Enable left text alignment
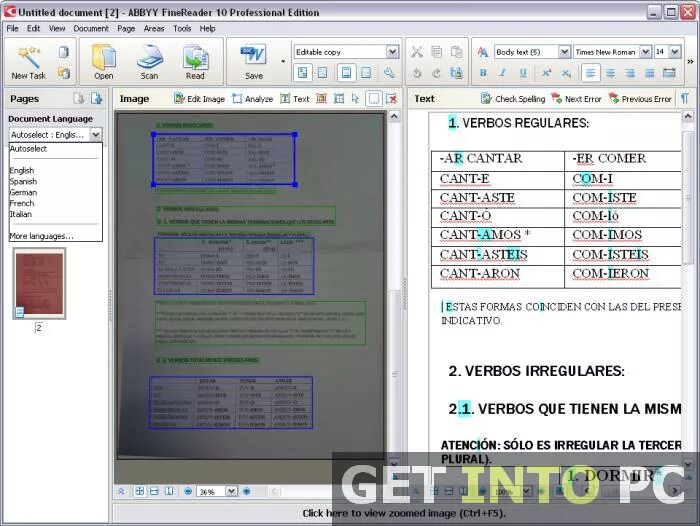700x526 pixels. pos(590,73)
